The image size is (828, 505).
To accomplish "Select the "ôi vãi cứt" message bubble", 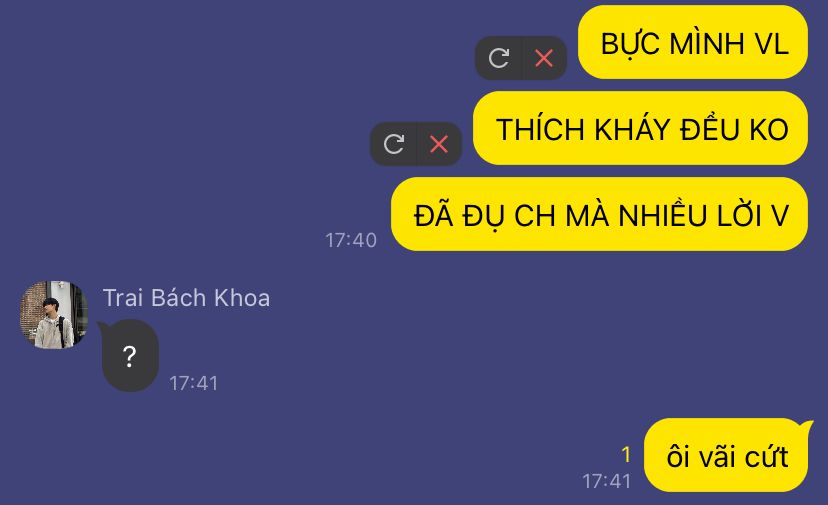I will tap(726, 455).
